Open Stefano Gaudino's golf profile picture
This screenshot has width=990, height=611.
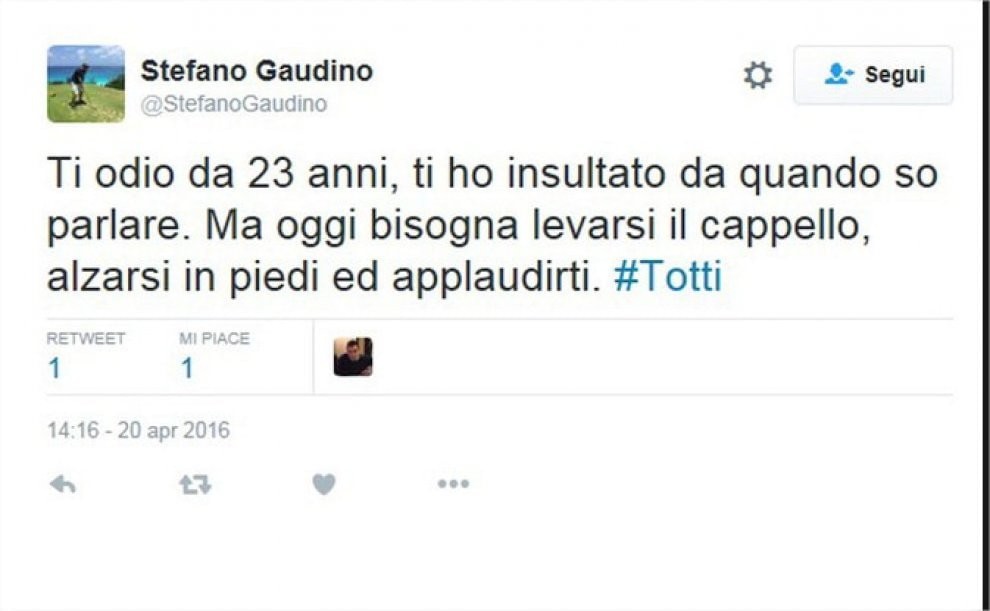point(86,83)
